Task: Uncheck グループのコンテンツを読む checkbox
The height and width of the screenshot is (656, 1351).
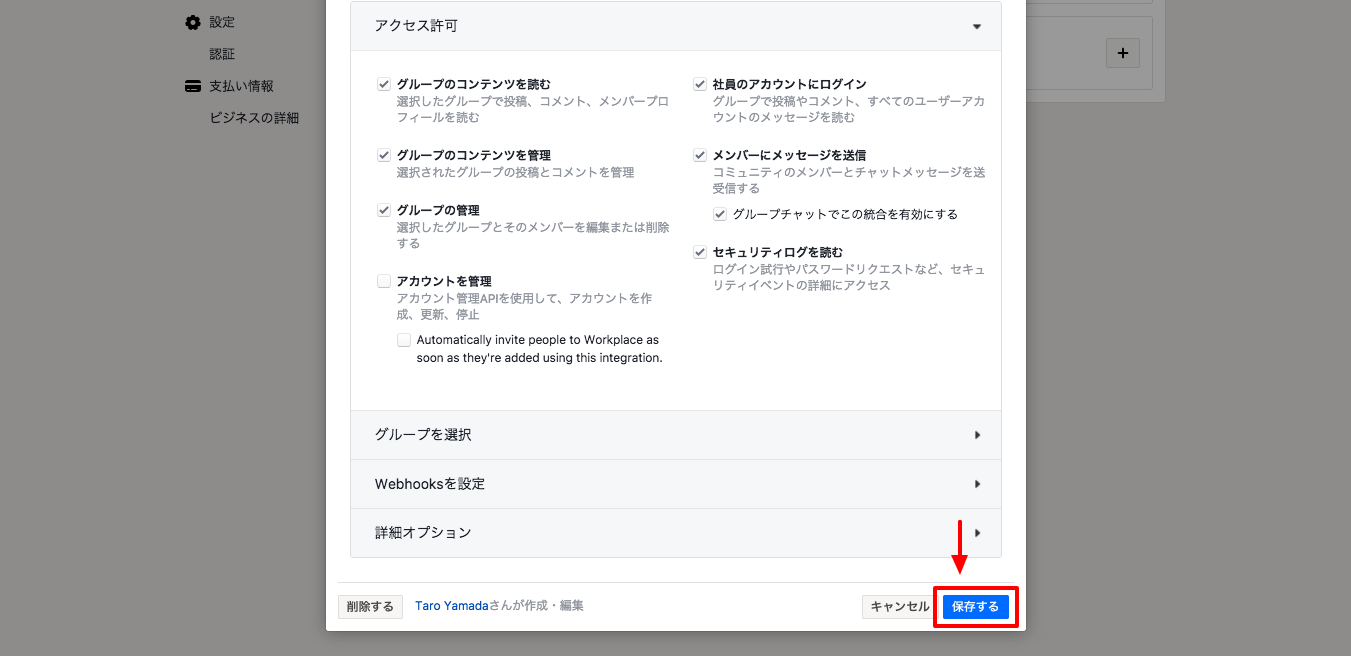Action: 384,85
